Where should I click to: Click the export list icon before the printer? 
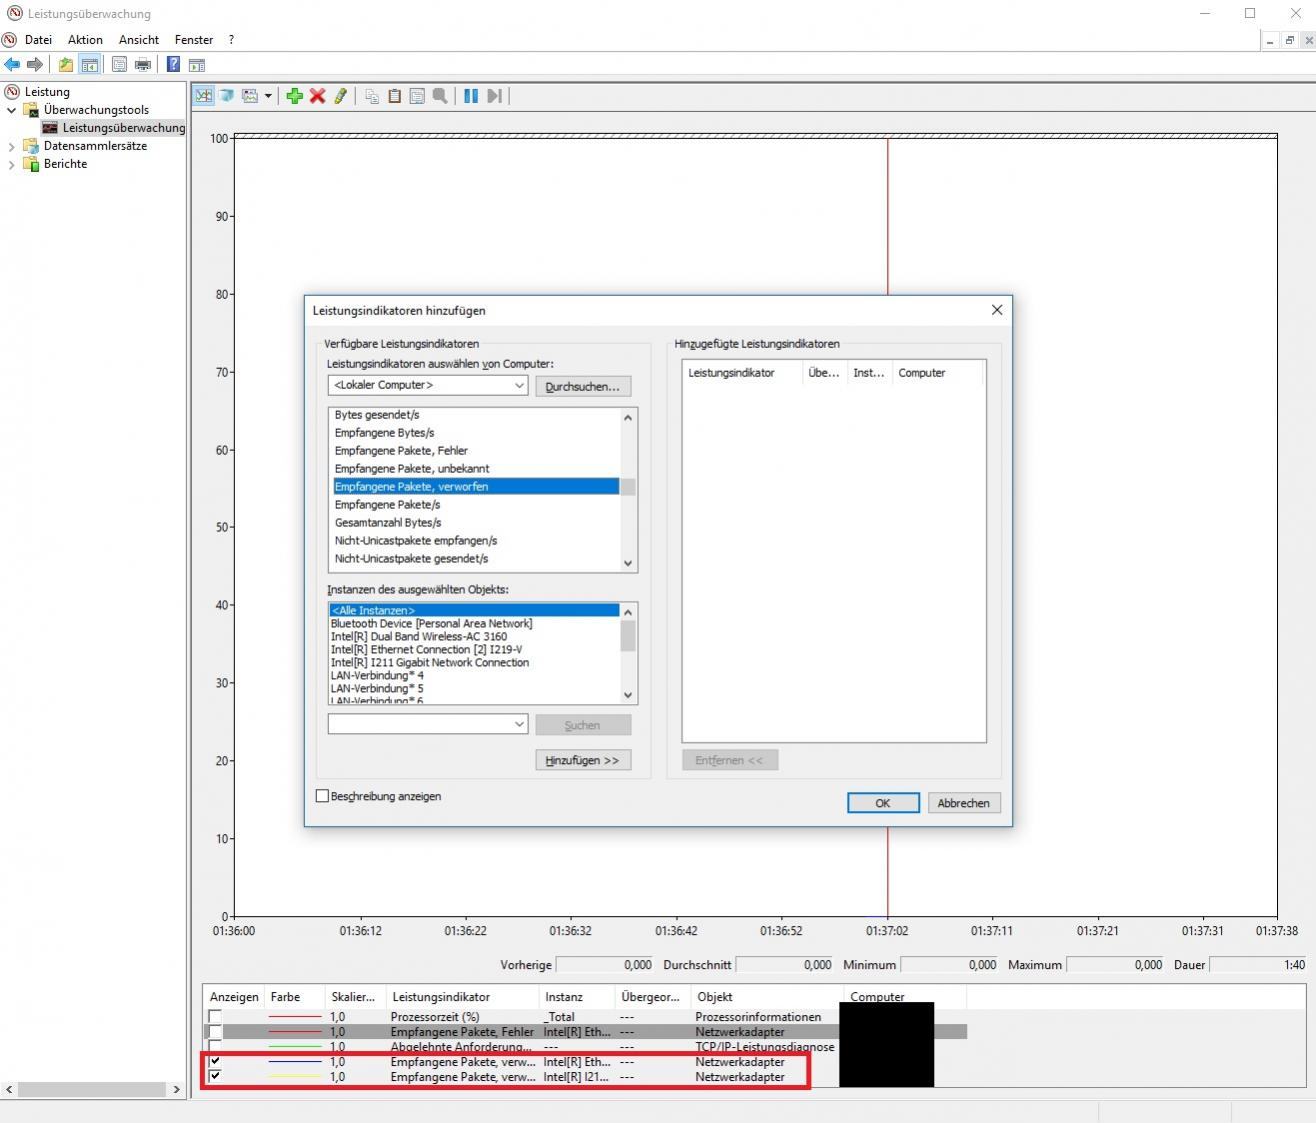click(x=119, y=65)
